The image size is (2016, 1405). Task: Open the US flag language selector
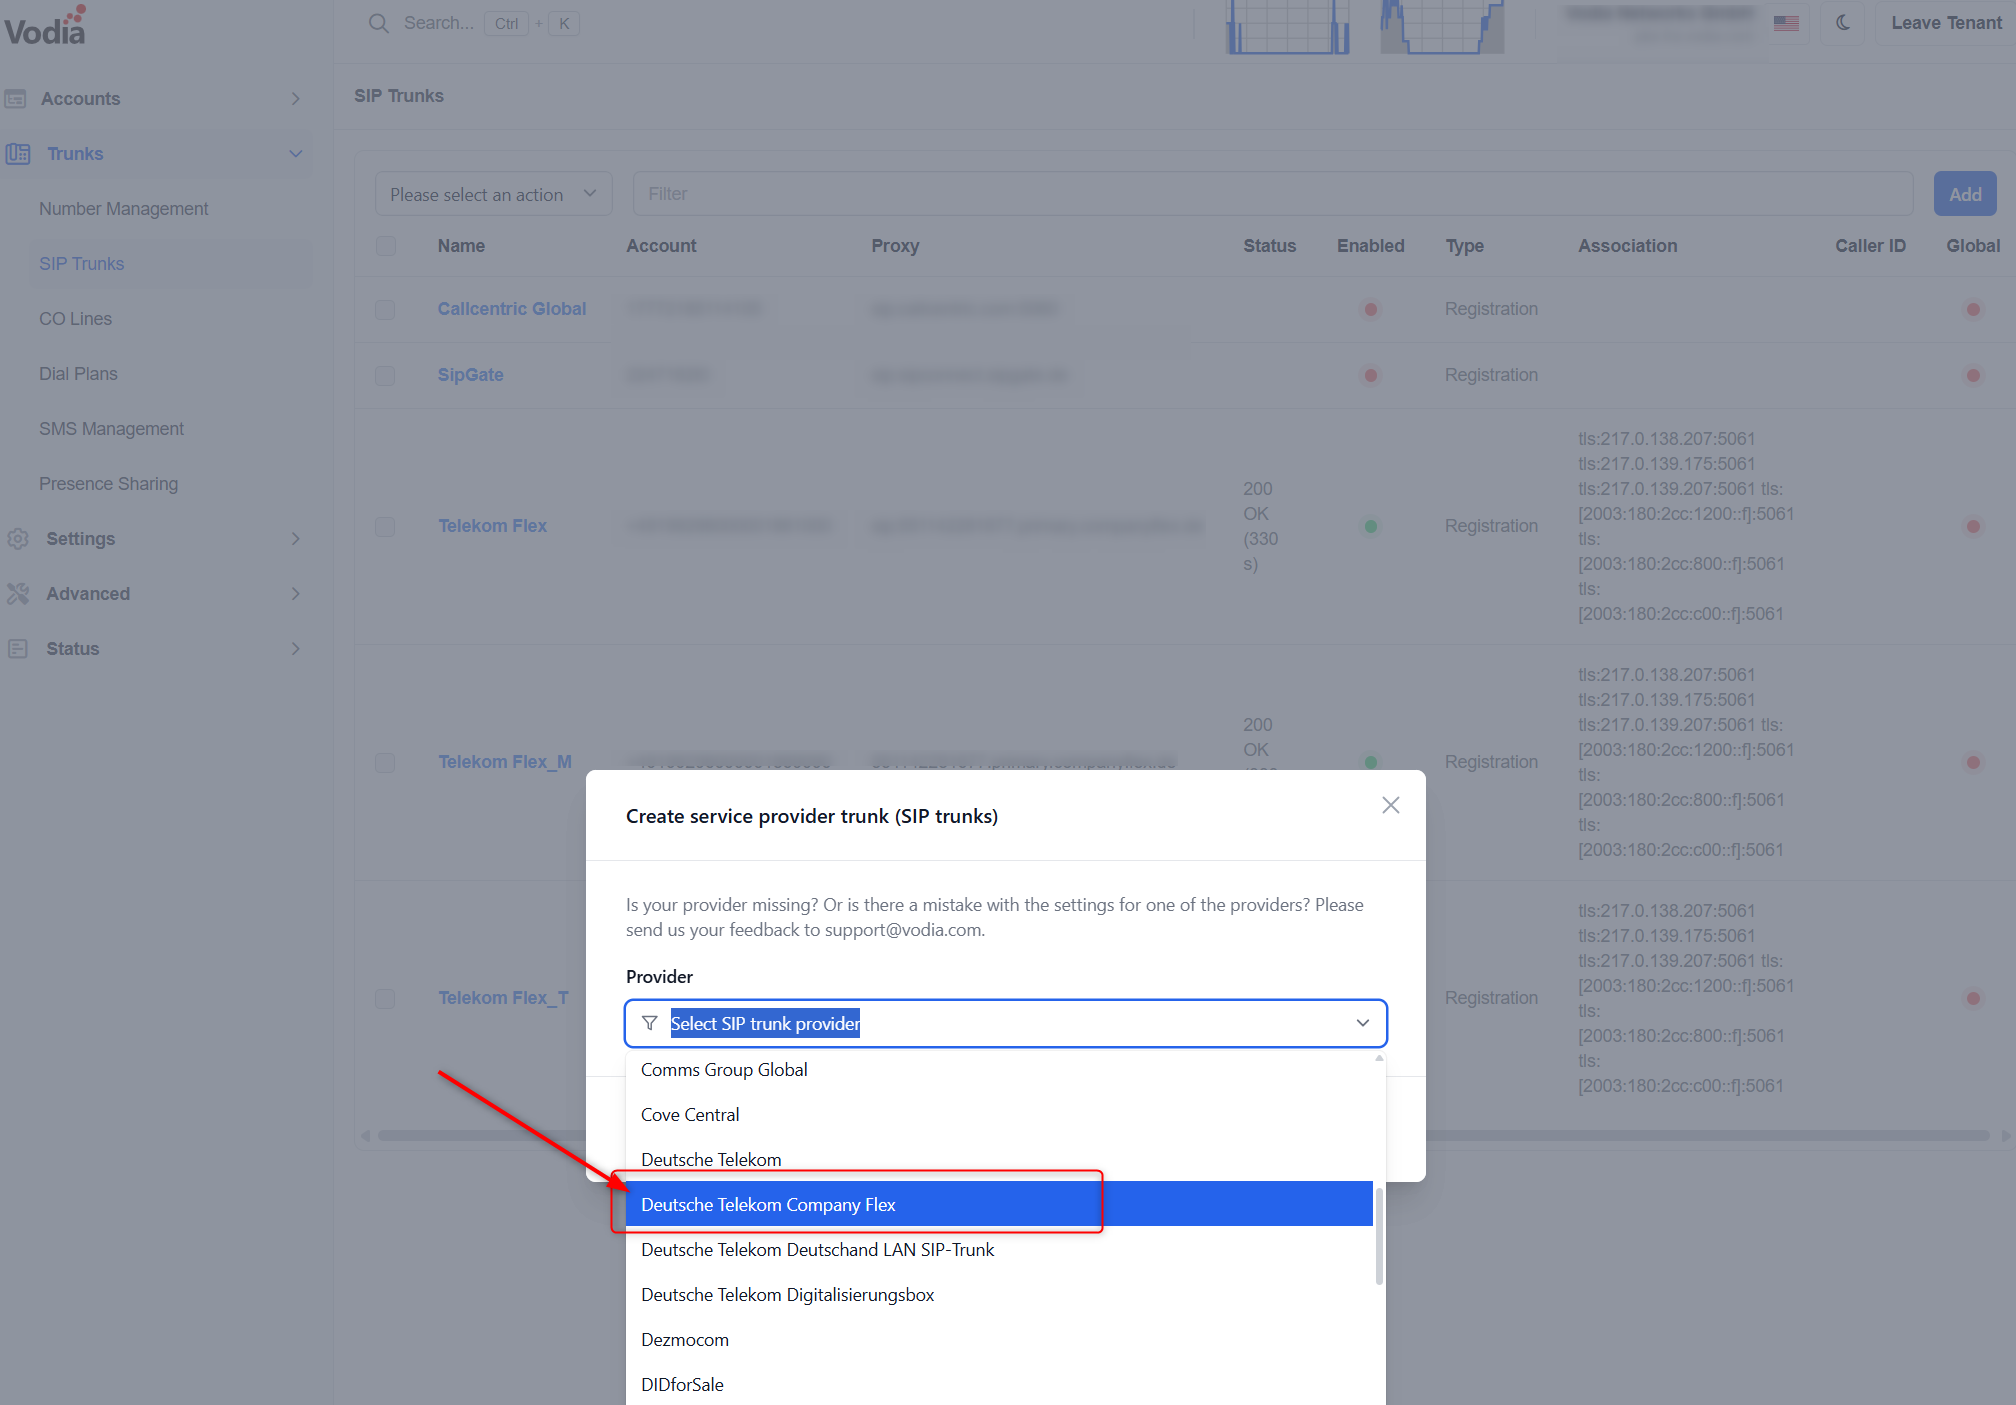click(1786, 23)
